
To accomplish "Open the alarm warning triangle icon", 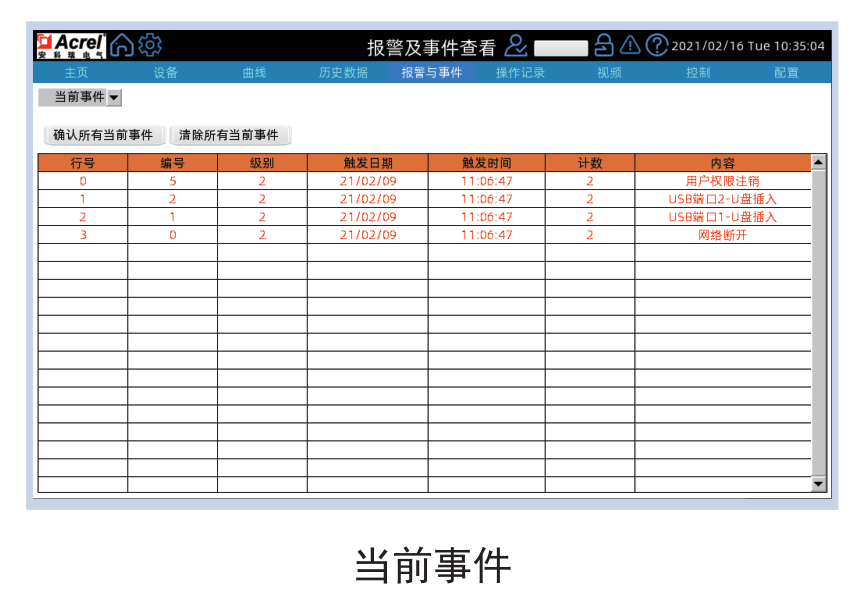I will [x=630, y=46].
